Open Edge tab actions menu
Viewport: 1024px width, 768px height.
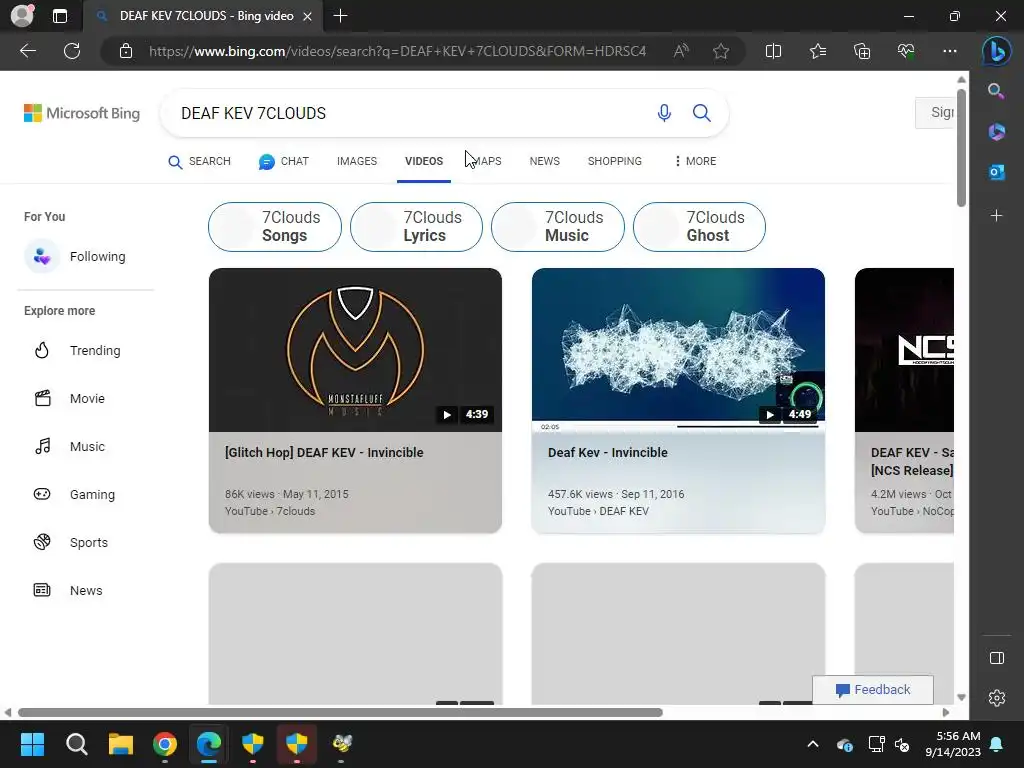tap(60, 16)
